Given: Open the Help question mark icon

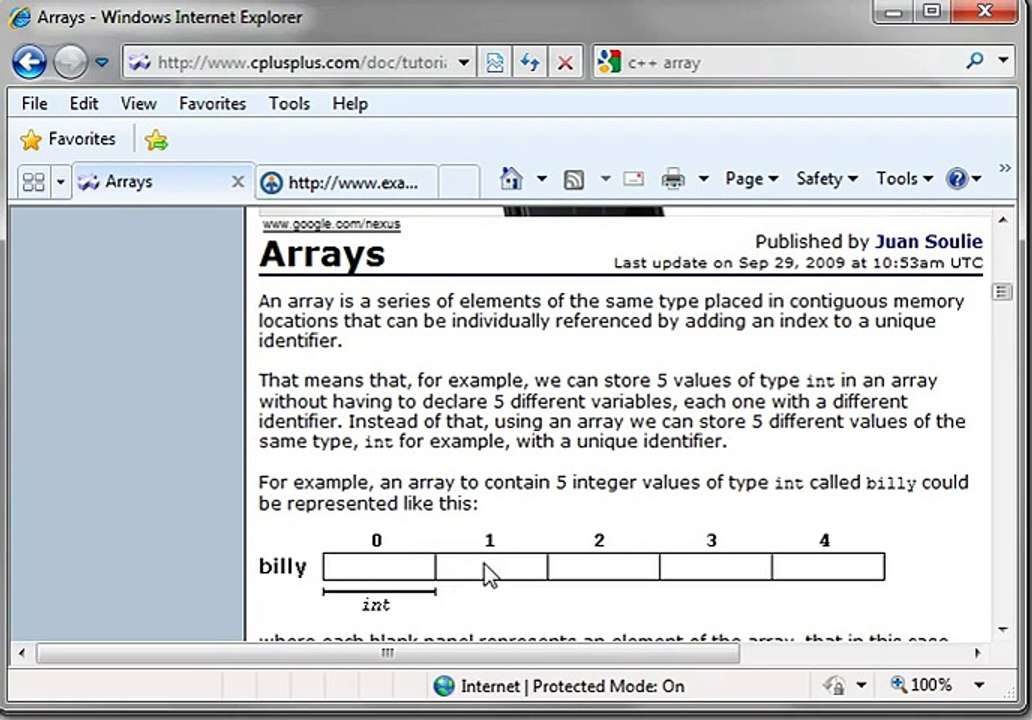Looking at the screenshot, I should pyautogui.click(x=963, y=178).
